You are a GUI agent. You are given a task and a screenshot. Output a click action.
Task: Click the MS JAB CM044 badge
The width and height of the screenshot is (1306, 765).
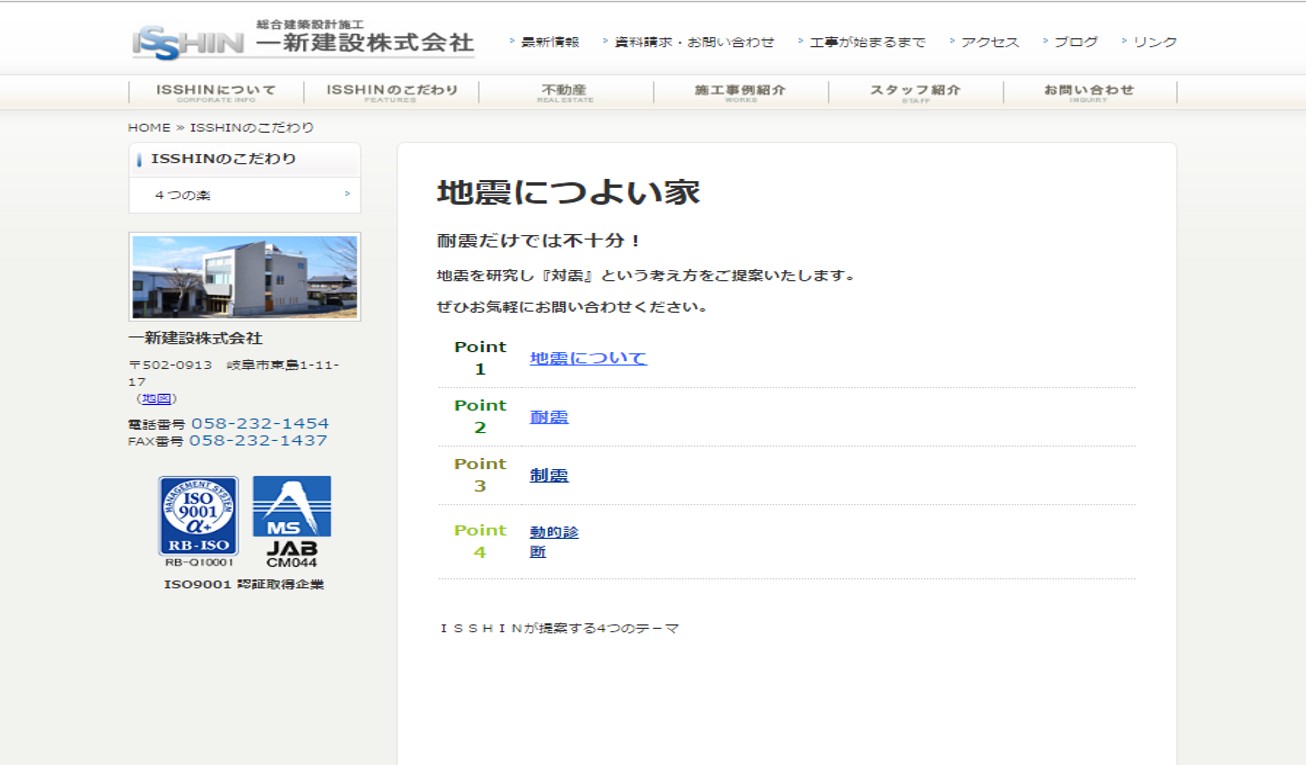coord(292,521)
